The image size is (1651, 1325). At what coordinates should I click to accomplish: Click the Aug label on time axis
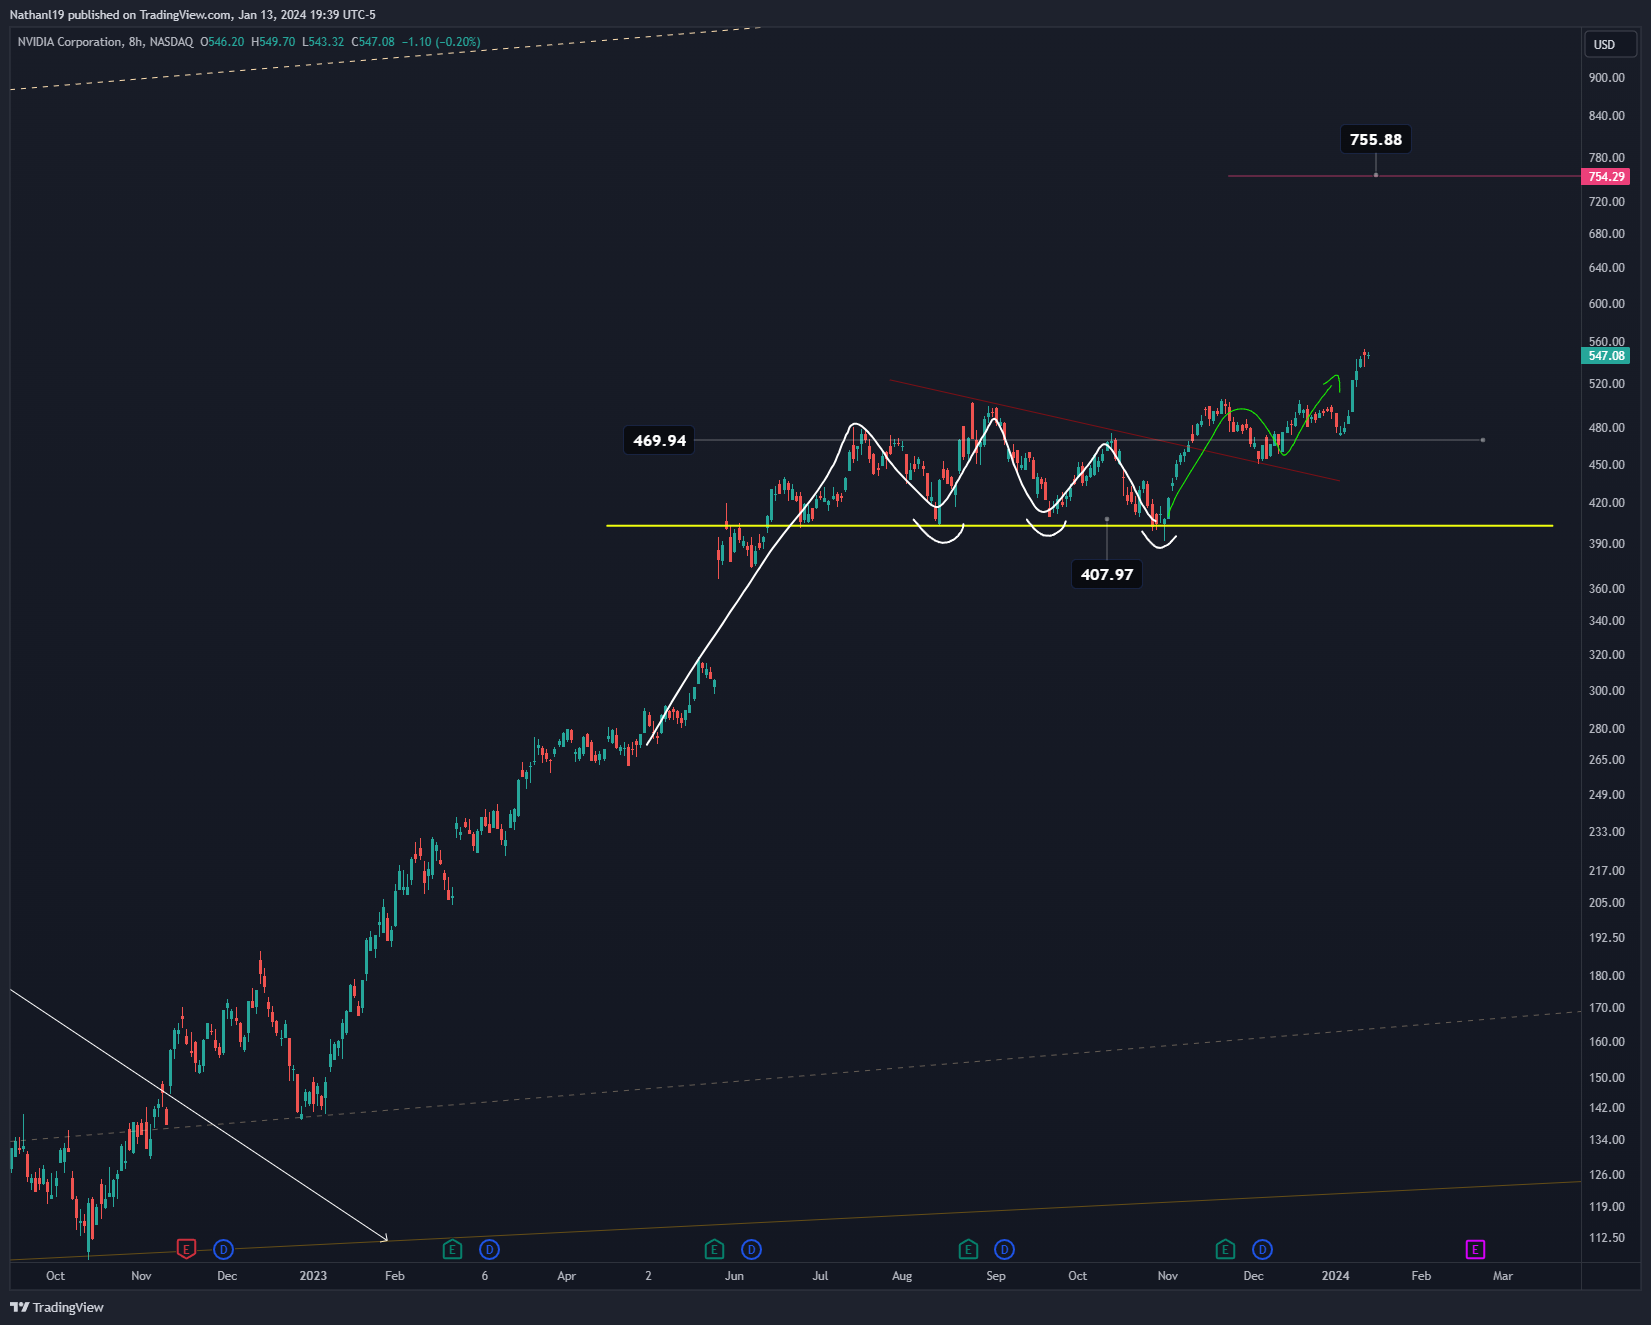(x=902, y=1276)
